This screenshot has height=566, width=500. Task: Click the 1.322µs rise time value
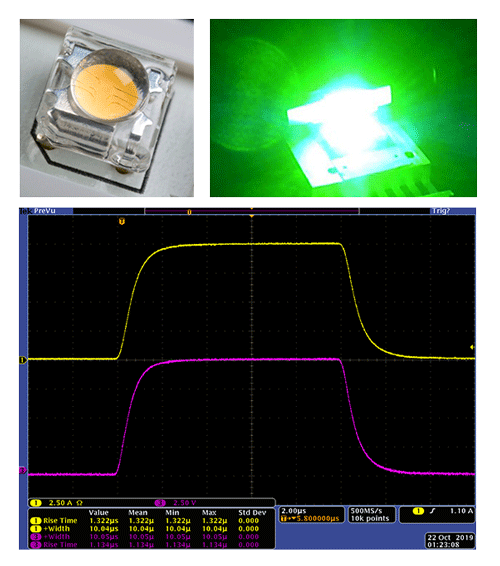[x=104, y=521]
